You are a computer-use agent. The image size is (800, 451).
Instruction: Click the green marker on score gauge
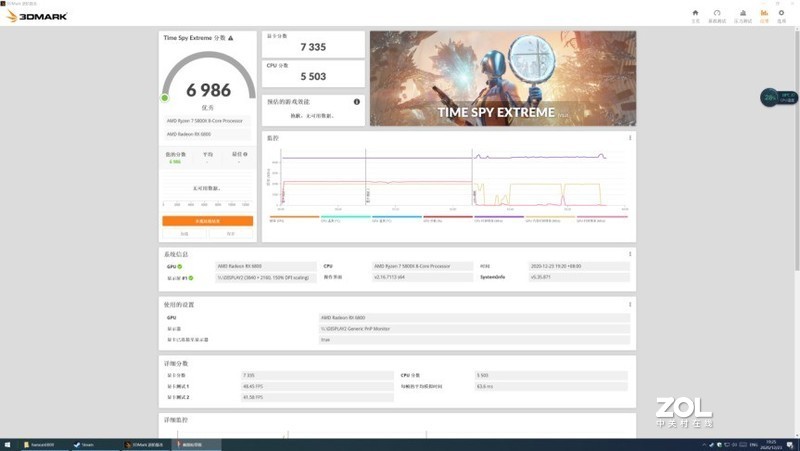[x=164, y=97]
